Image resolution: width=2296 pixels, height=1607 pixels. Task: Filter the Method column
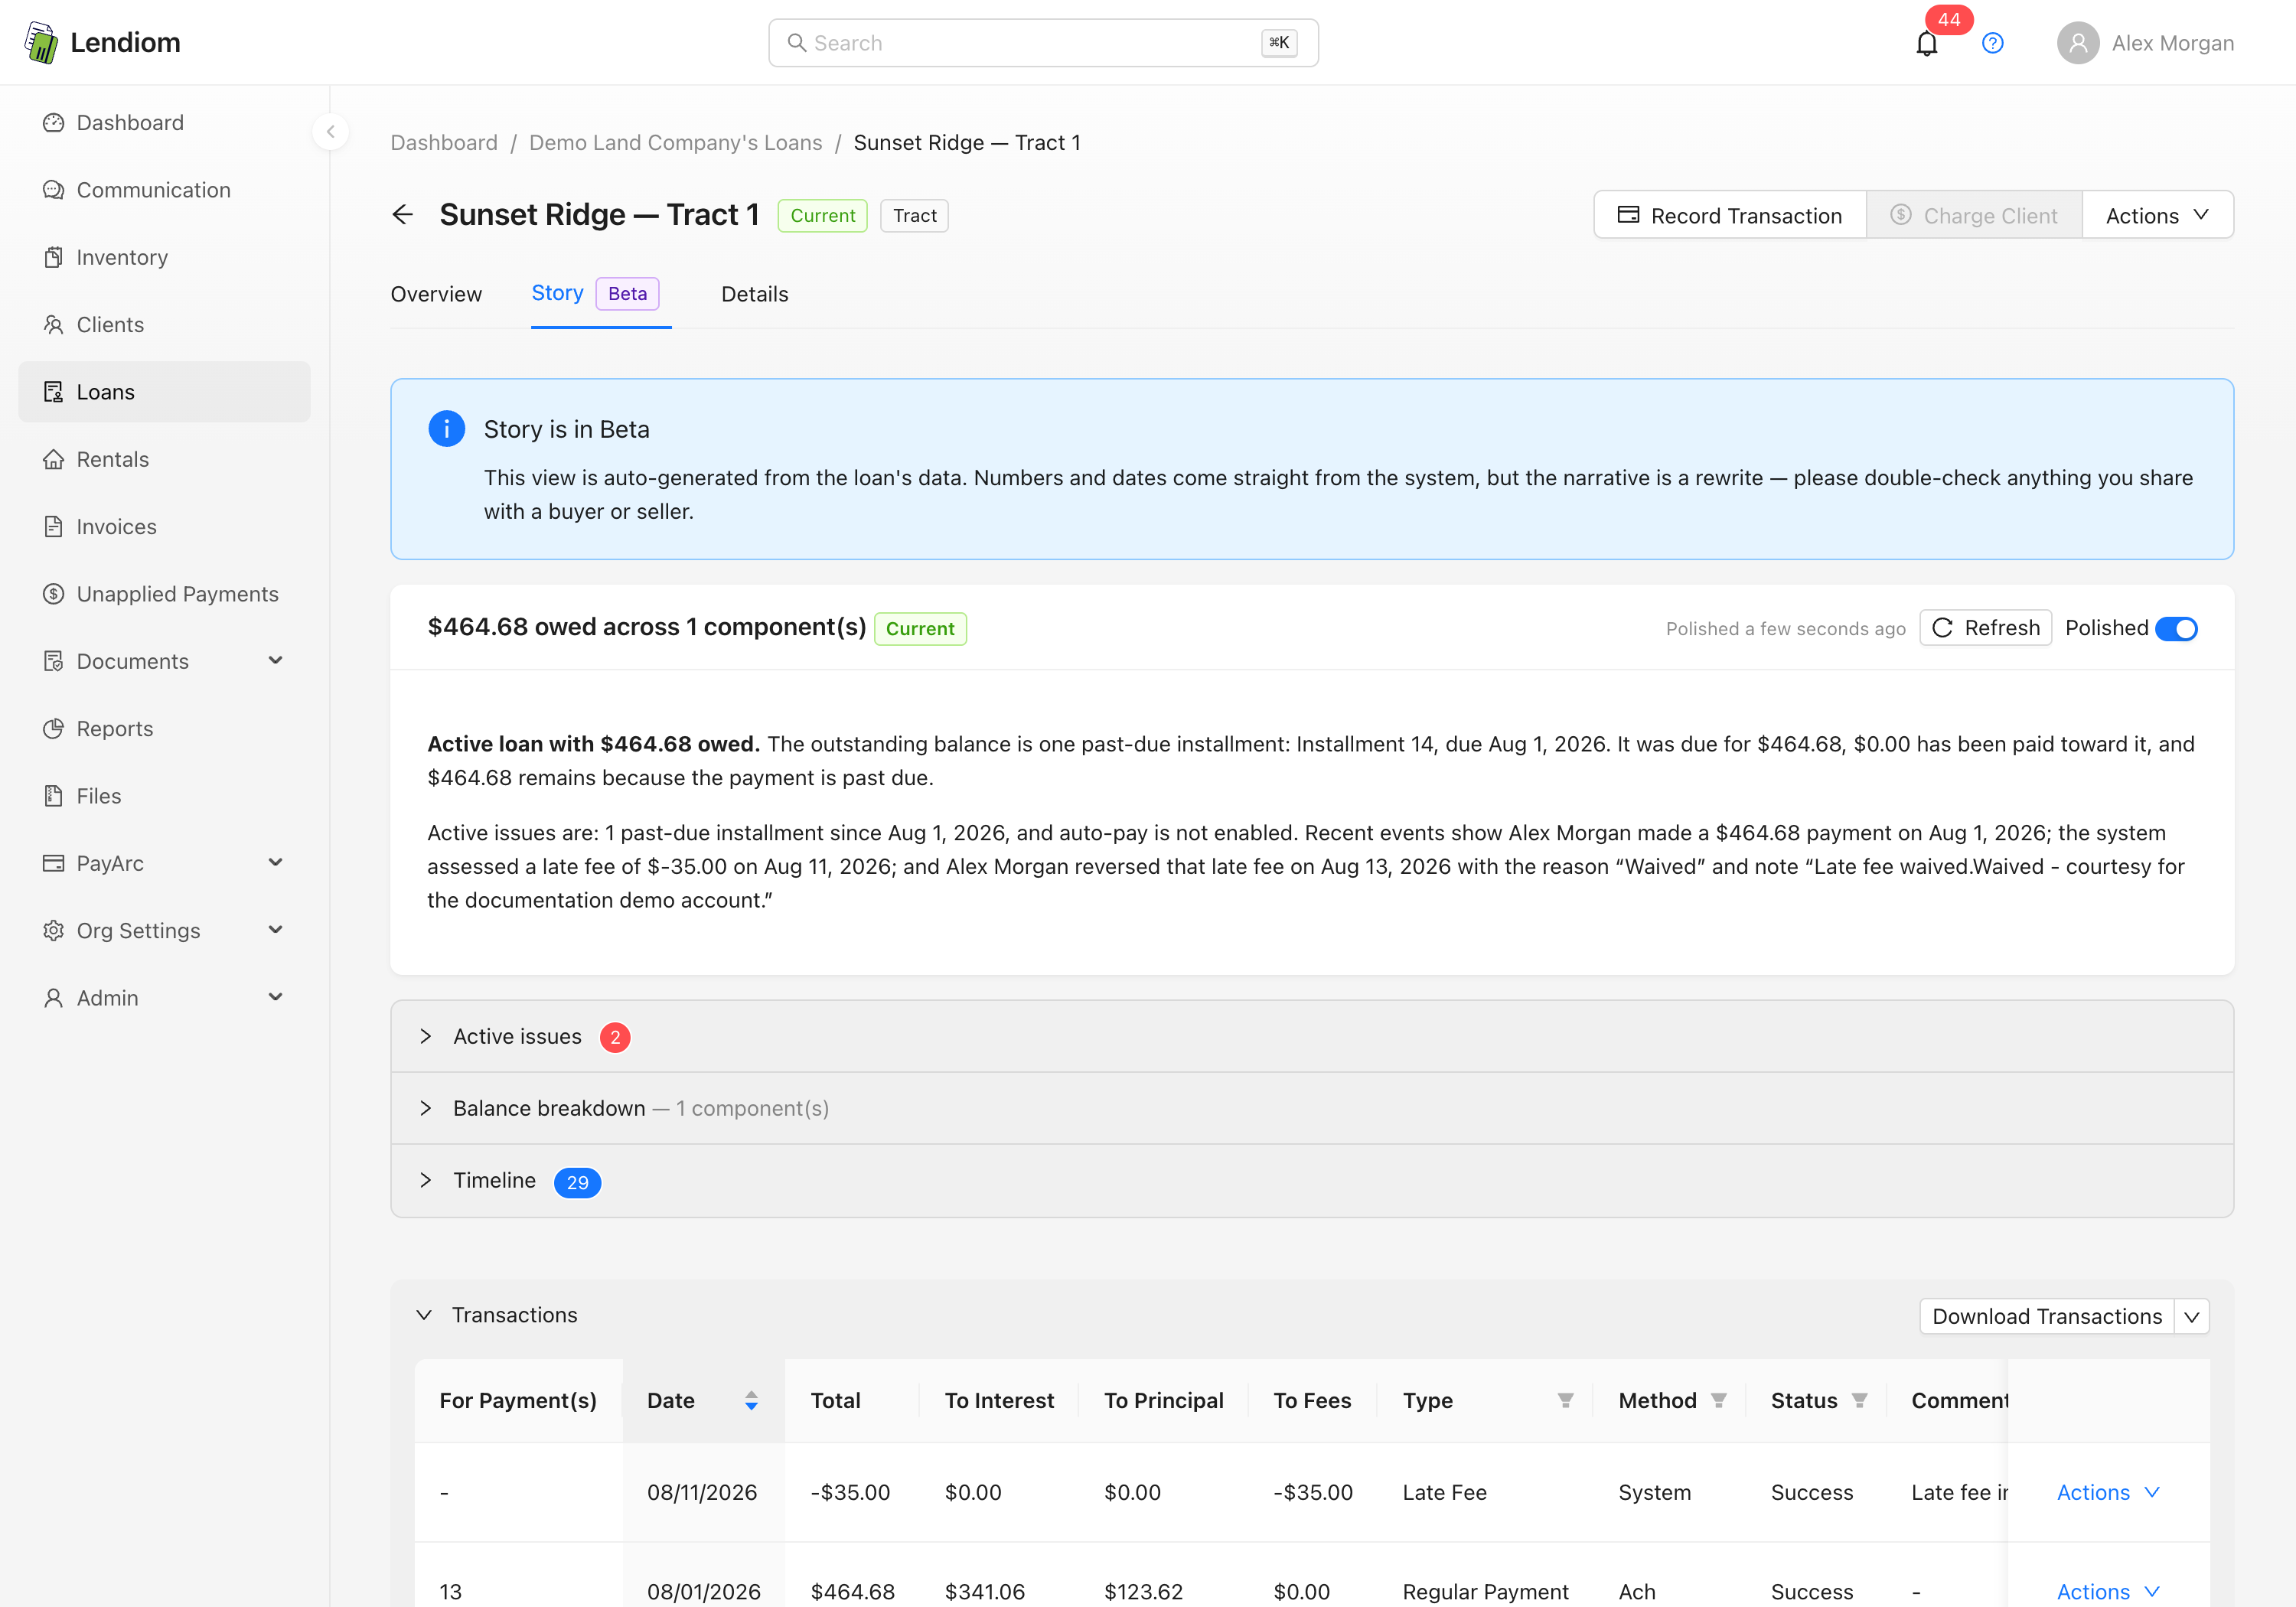(x=1718, y=1401)
